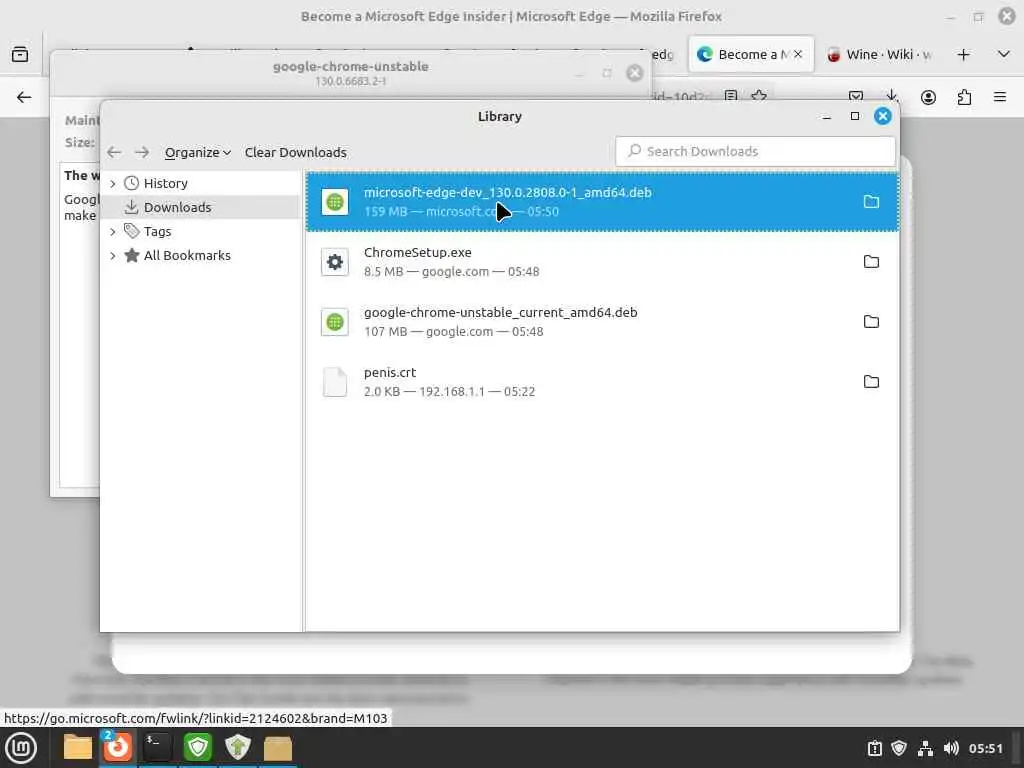The height and width of the screenshot is (768, 1024).
Task: Expand the Tags tree node
Action: tap(113, 231)
